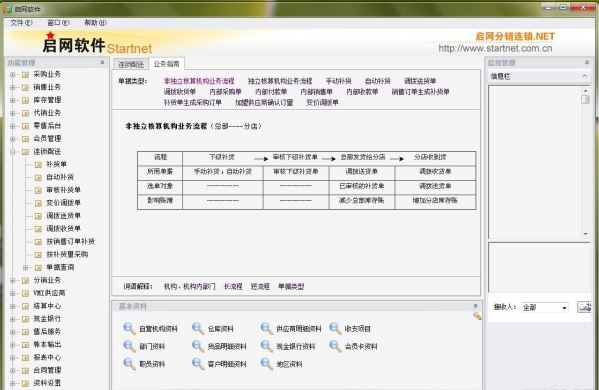Click the 按补货量采购 folder icon in the tree
This screenshot has height=390, width=599.
[38, 255]
